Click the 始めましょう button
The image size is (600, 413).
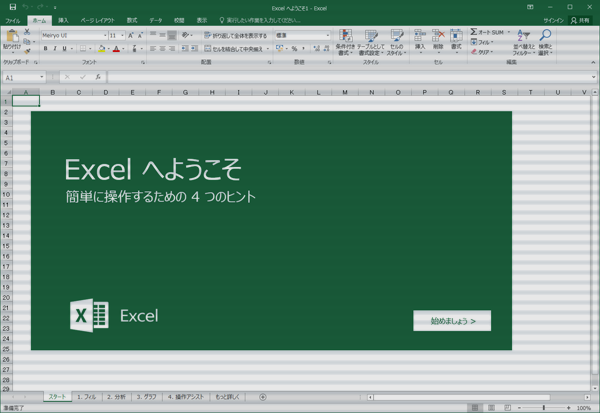pos(452,321)
